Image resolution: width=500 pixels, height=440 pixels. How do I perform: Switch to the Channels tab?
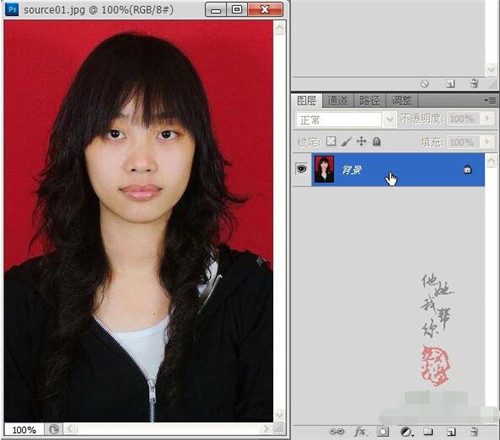click(337, 100)
